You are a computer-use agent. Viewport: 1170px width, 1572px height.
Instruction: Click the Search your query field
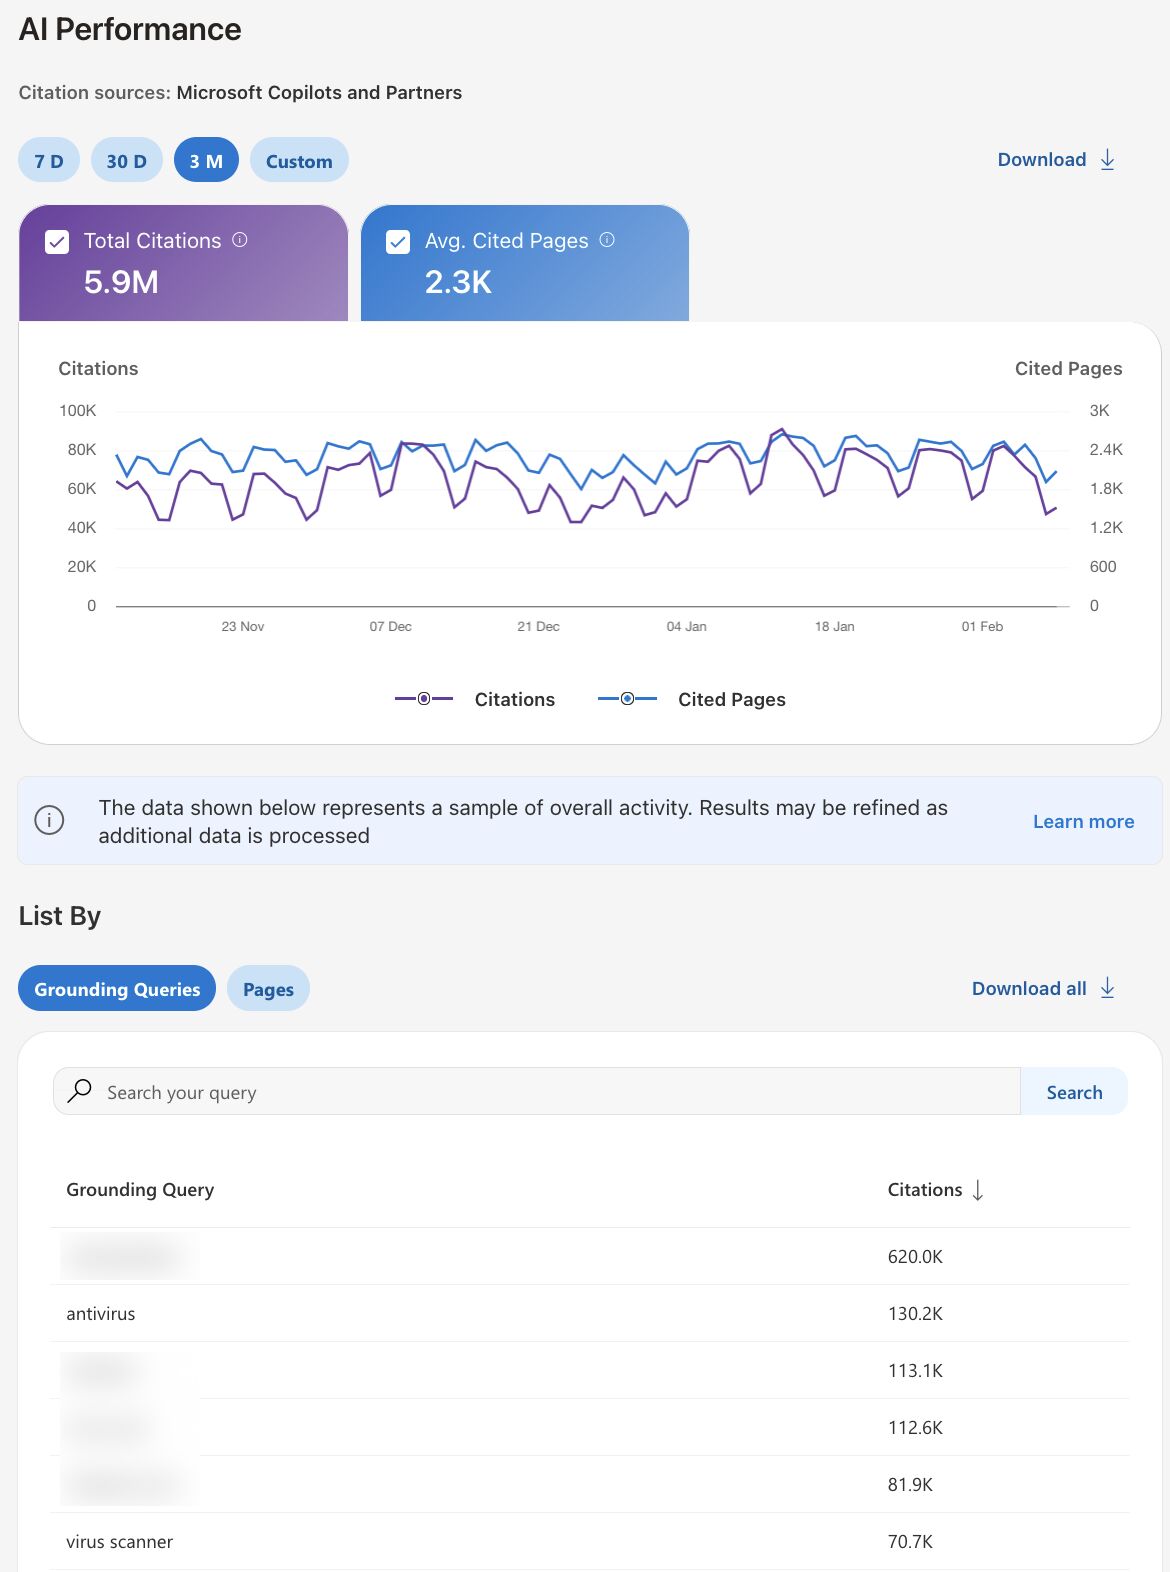pyautogui.click(x=537, y=1092)
